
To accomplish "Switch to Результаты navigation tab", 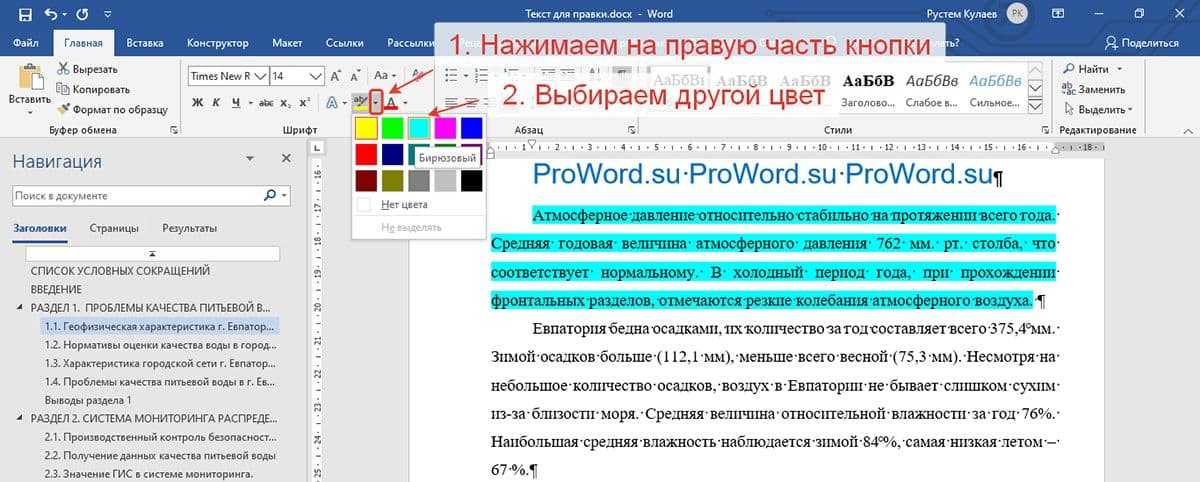I will click(x=190, y=228).
